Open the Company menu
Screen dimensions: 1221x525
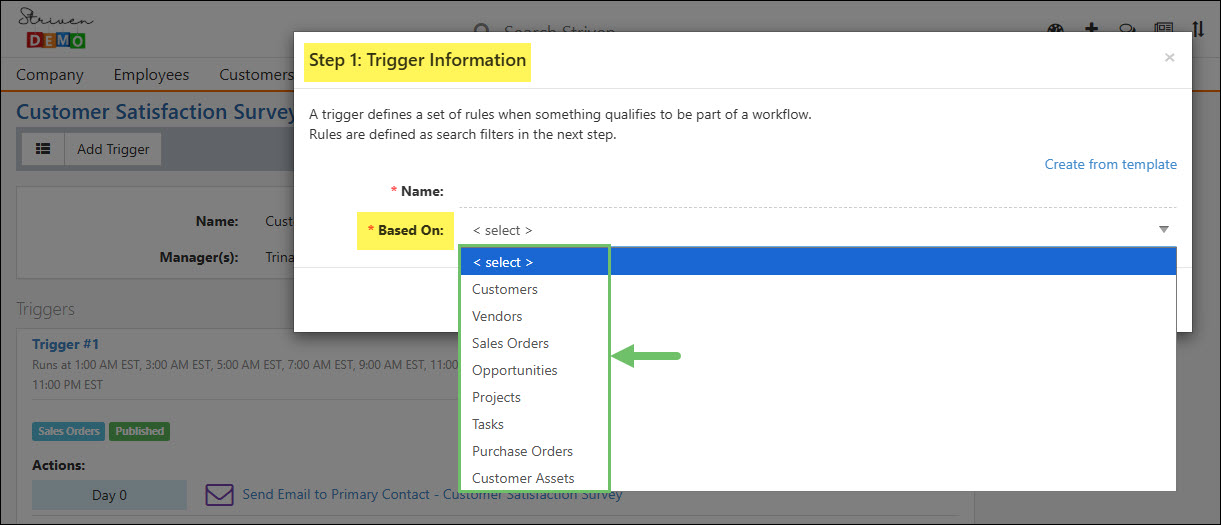click(x=50, y=74)
